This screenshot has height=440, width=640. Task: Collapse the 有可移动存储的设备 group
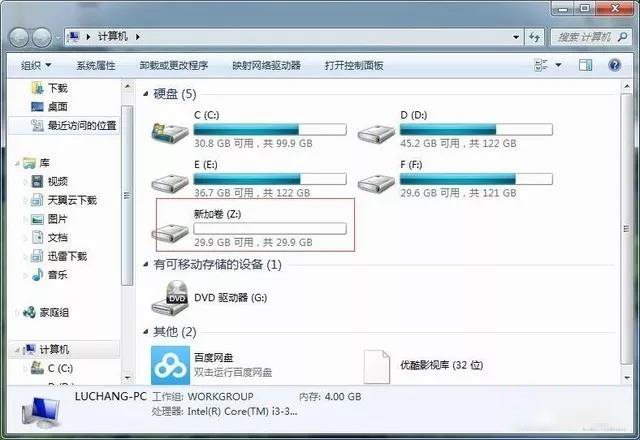[x=146, y=264]
